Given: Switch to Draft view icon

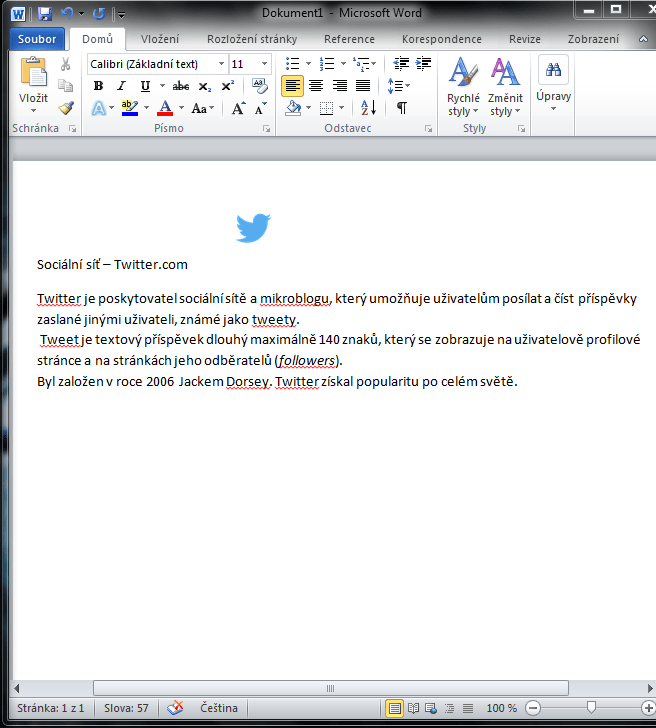Looking at the screenshot, I should [x=468, y=708].
